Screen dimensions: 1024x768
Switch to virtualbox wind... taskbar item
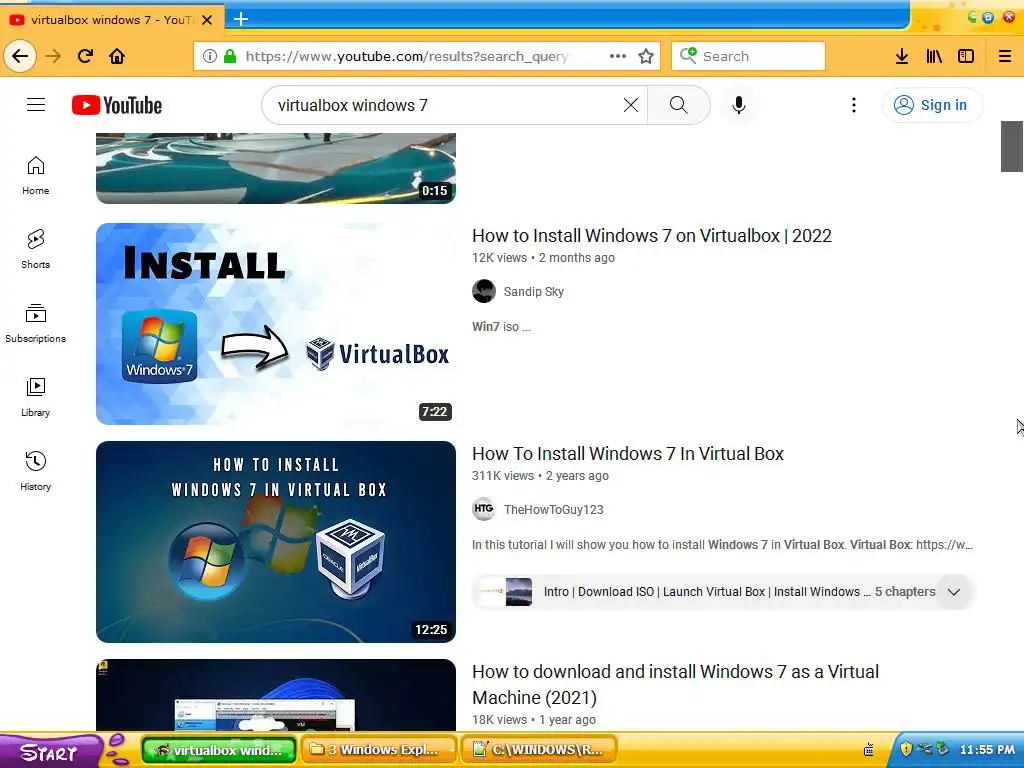pyautogui.click(x=219, y=750)
